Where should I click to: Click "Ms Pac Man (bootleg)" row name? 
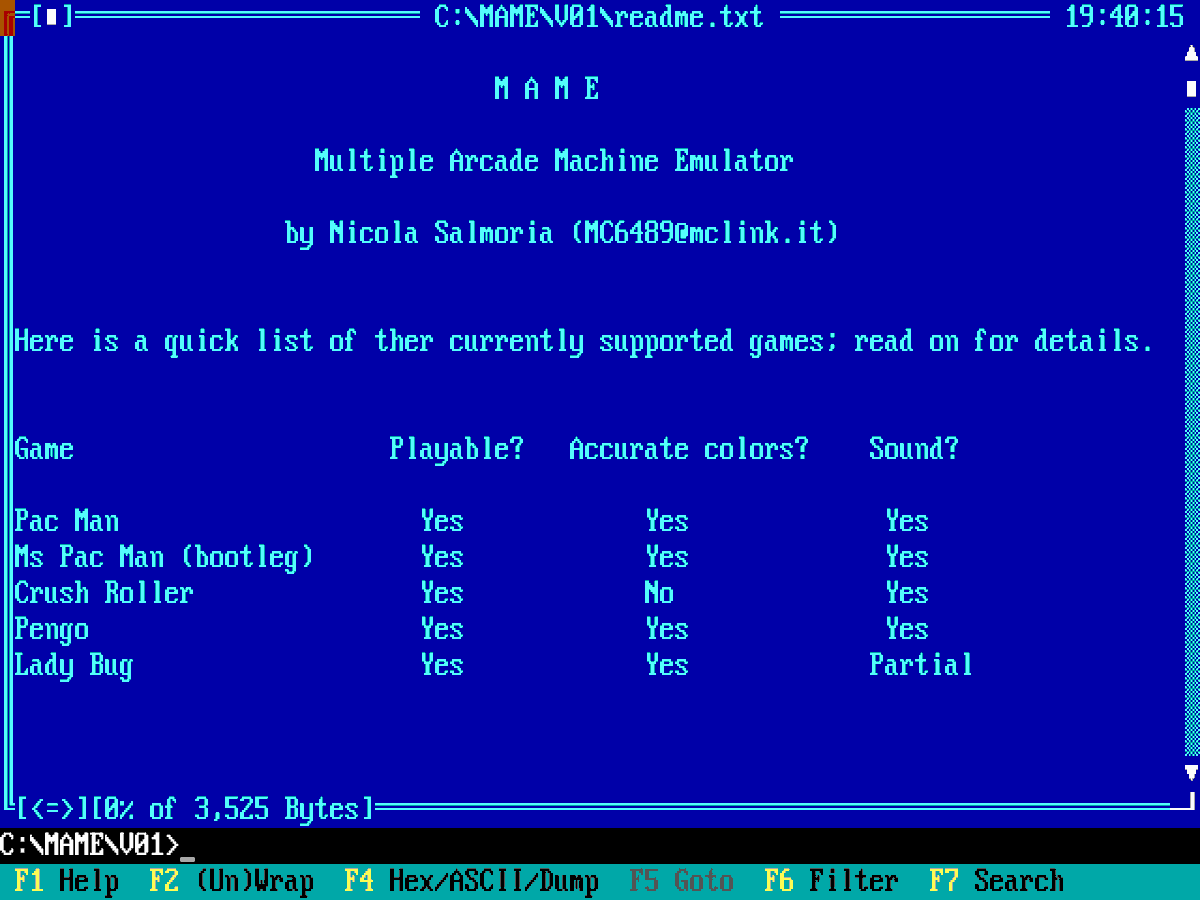click(164, 557)
